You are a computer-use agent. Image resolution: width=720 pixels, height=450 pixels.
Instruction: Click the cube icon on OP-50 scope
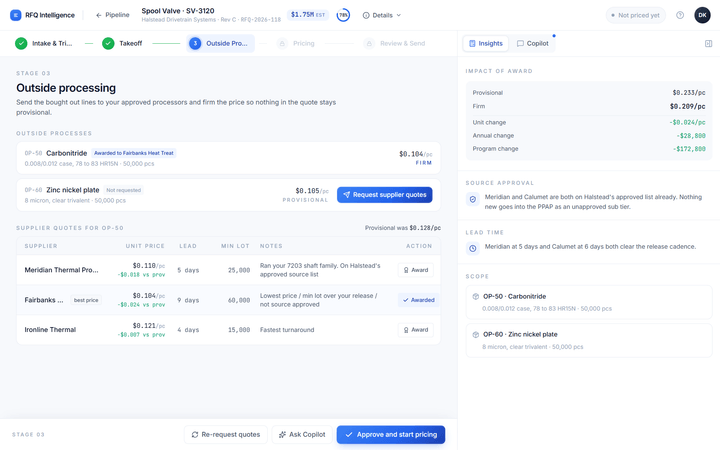(476, 296)
